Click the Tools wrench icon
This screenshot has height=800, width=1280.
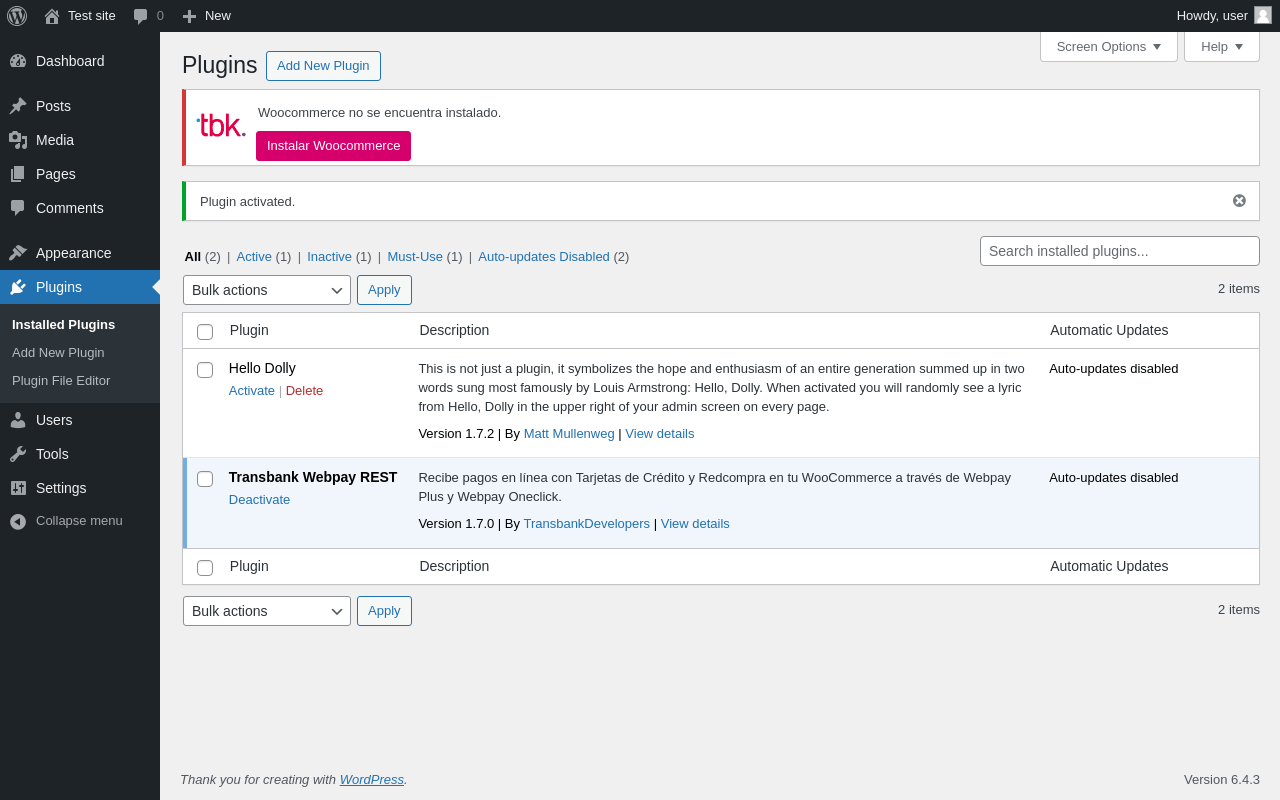[x=18, y=454]
